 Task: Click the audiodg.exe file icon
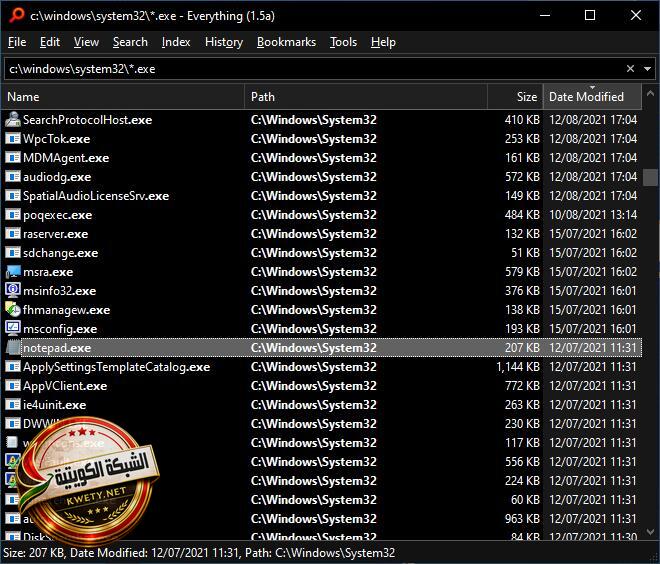click(x=13, y=177)
